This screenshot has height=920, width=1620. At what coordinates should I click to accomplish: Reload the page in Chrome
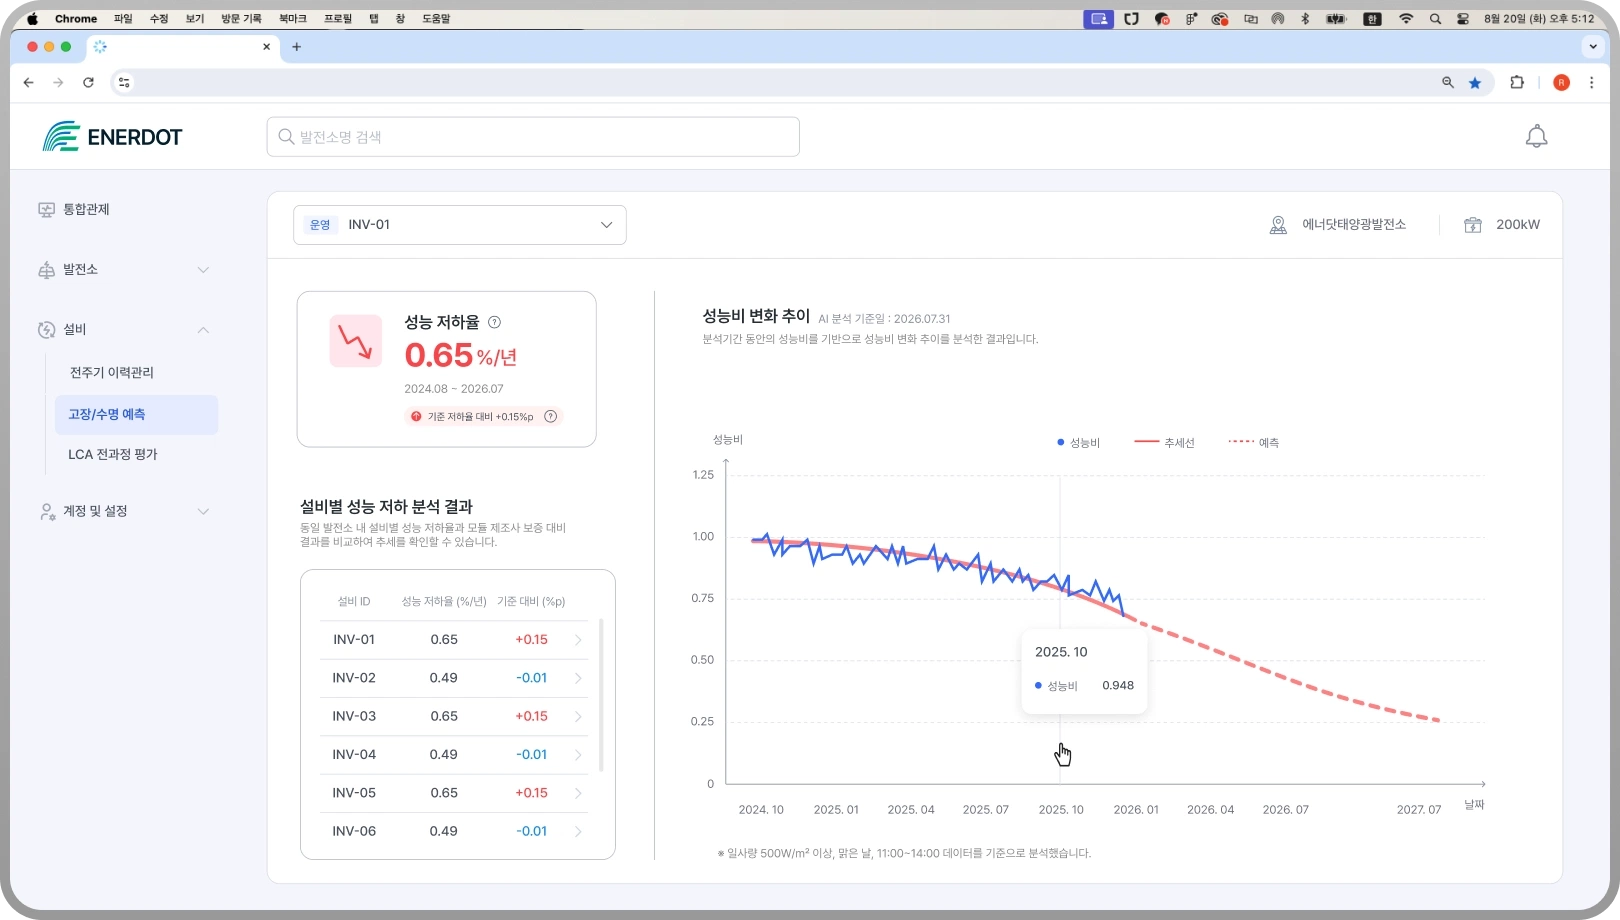point(88,83)
